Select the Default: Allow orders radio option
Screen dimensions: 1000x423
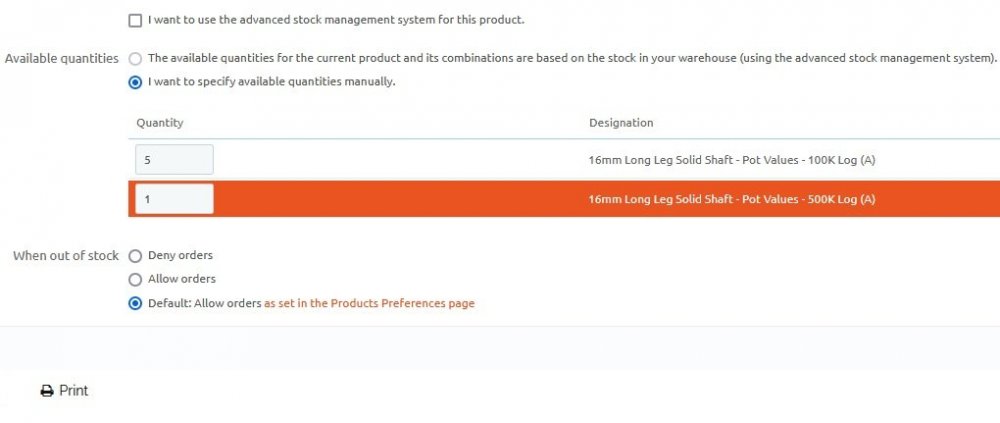tap(135, 304)
